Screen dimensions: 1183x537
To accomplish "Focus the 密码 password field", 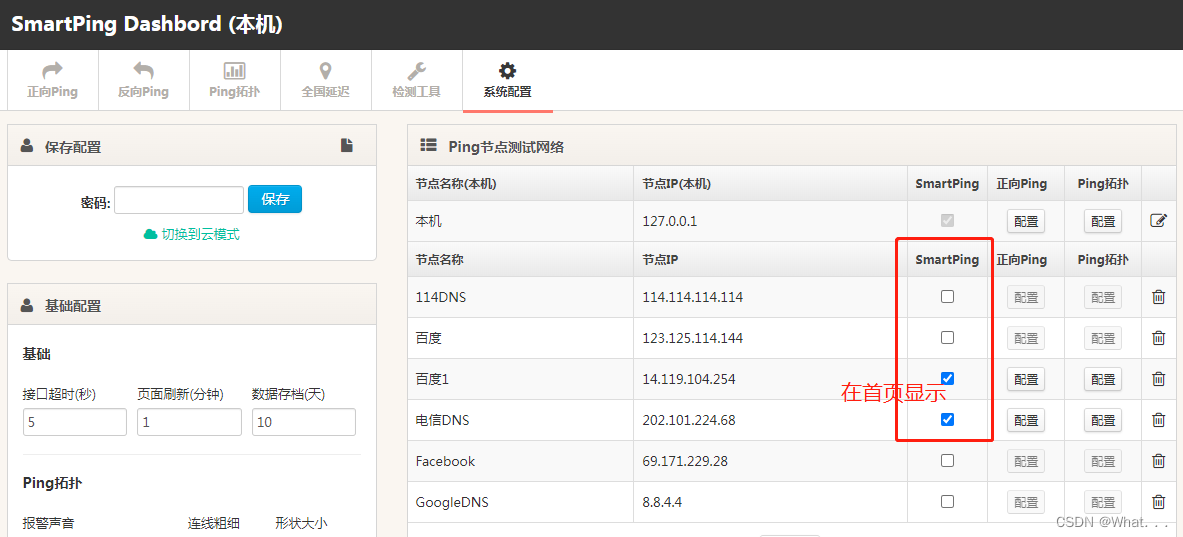I will click(179, 200).
